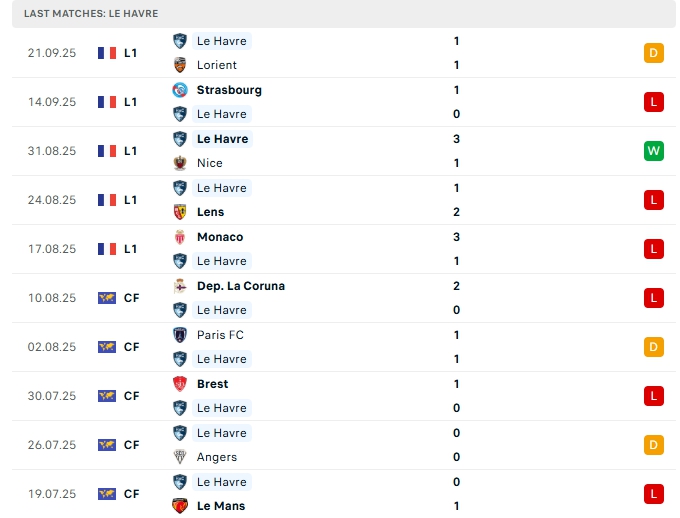Viewport: 680px width, 518px height.
Task: Click the CF competition label on 10.08.25
Action: [131, 298]
